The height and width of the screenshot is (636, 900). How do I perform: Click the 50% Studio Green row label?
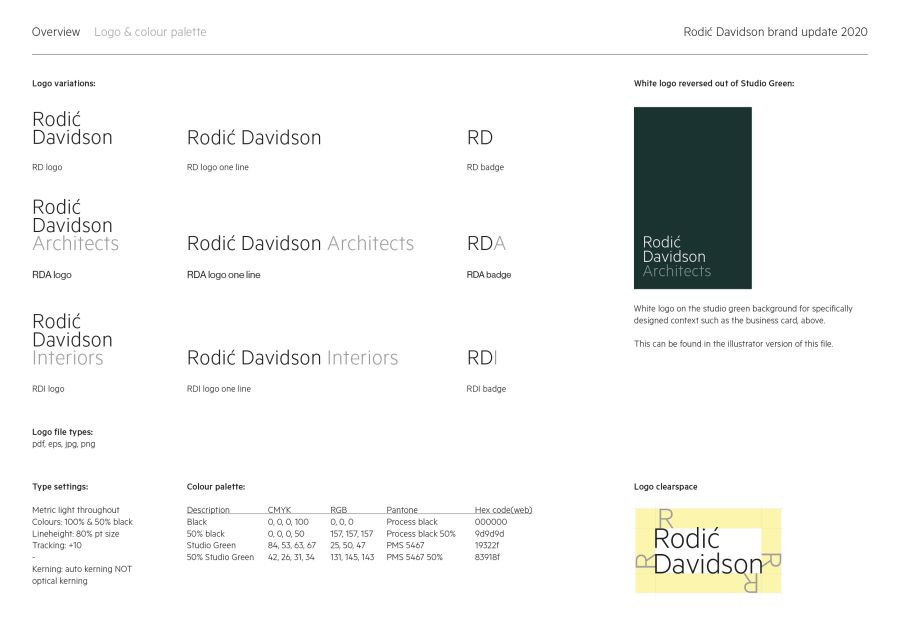(220, 557)
